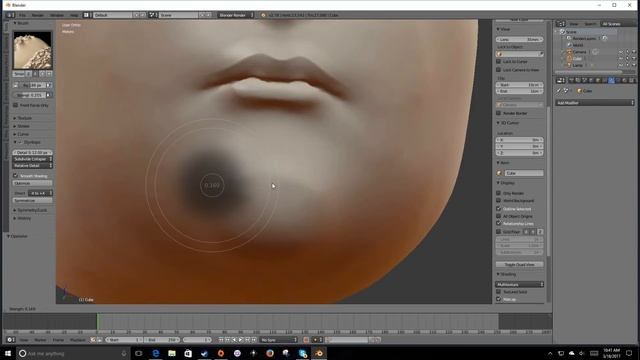
Task: Open the Help menu
Action: [74, 15]
